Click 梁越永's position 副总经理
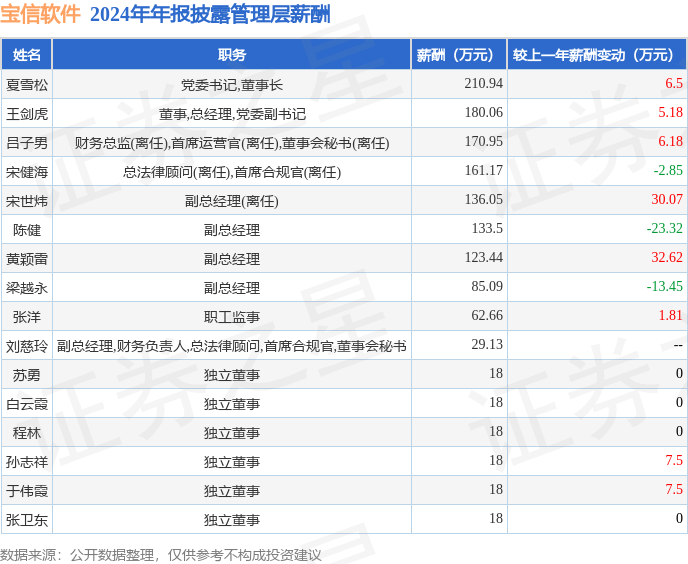The height and width of the screenshot is (564, 688). pos(232,287)
